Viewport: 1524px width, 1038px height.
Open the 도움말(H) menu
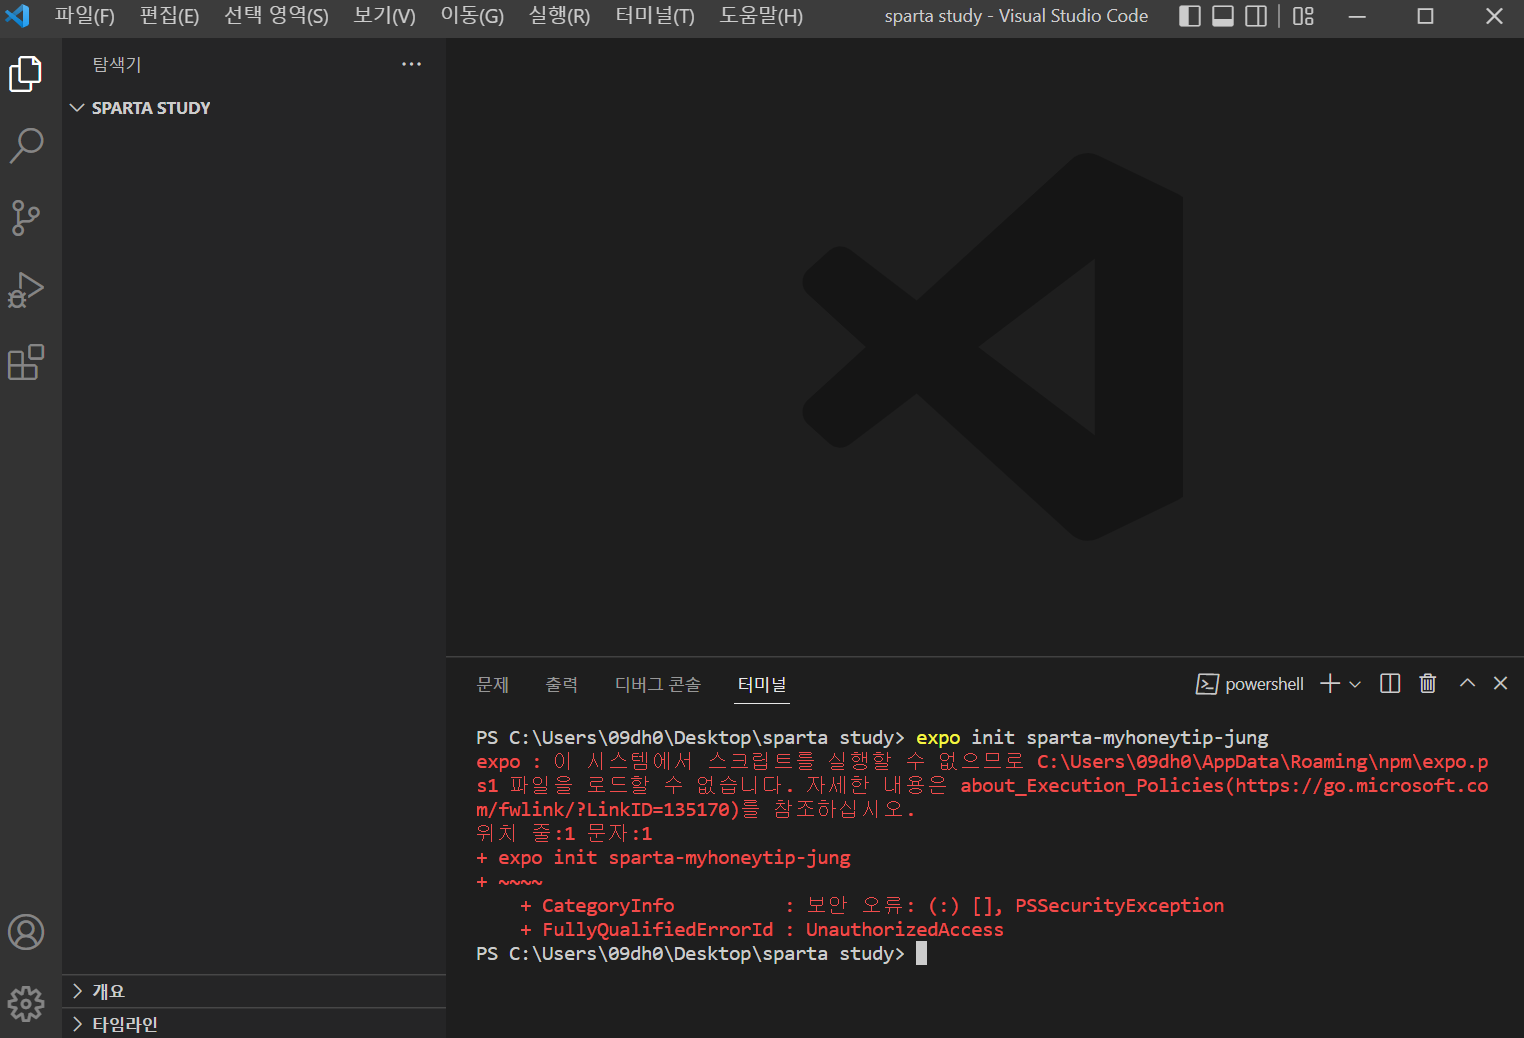pos(762,16)
